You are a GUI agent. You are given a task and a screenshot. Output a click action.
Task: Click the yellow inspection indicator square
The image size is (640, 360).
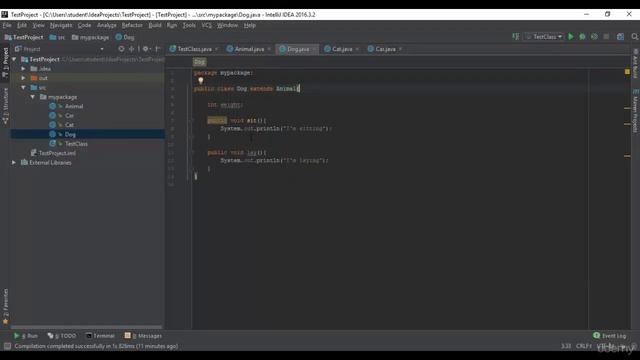[x=627, y=72]
